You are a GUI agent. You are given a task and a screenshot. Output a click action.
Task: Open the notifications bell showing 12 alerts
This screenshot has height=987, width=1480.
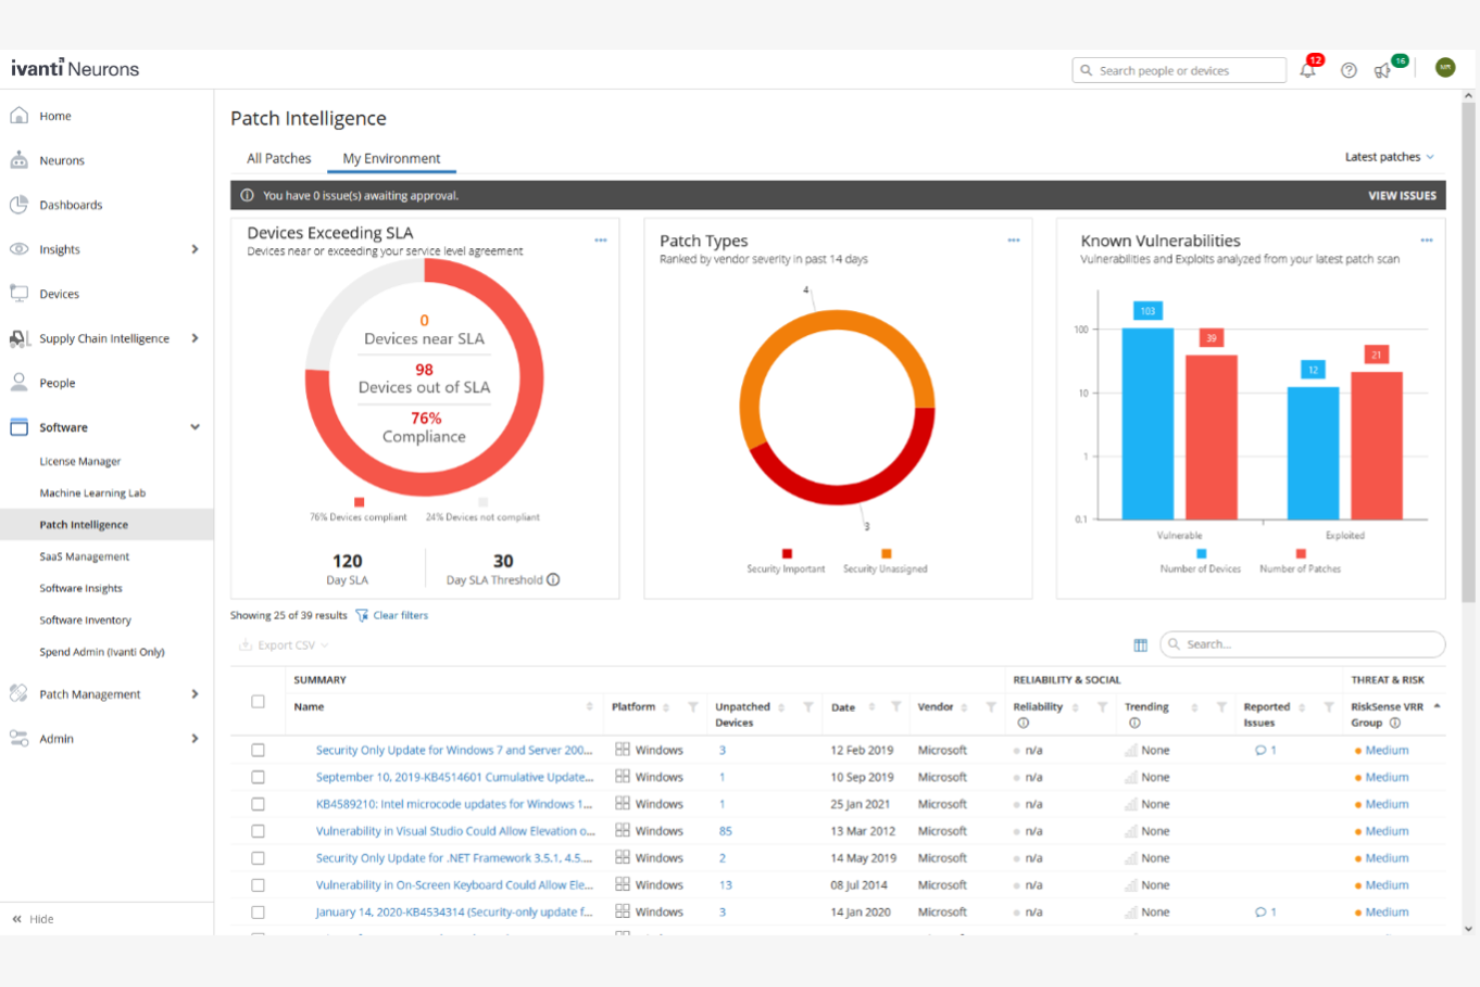[1308, 70]
